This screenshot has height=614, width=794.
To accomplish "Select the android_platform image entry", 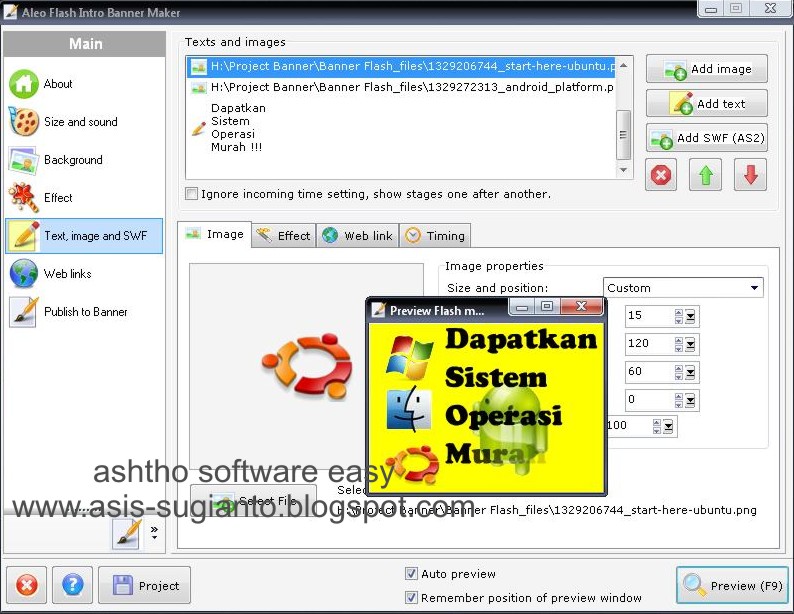I will pos(402,87).
